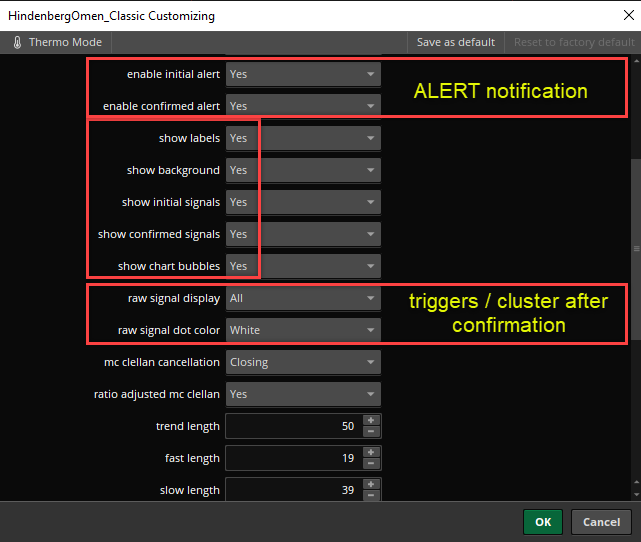Viewport: 641px width, 542px height.
Task: Click scrollbar up arrow at top
Action: pyautogui.click(x=637, y=61)
